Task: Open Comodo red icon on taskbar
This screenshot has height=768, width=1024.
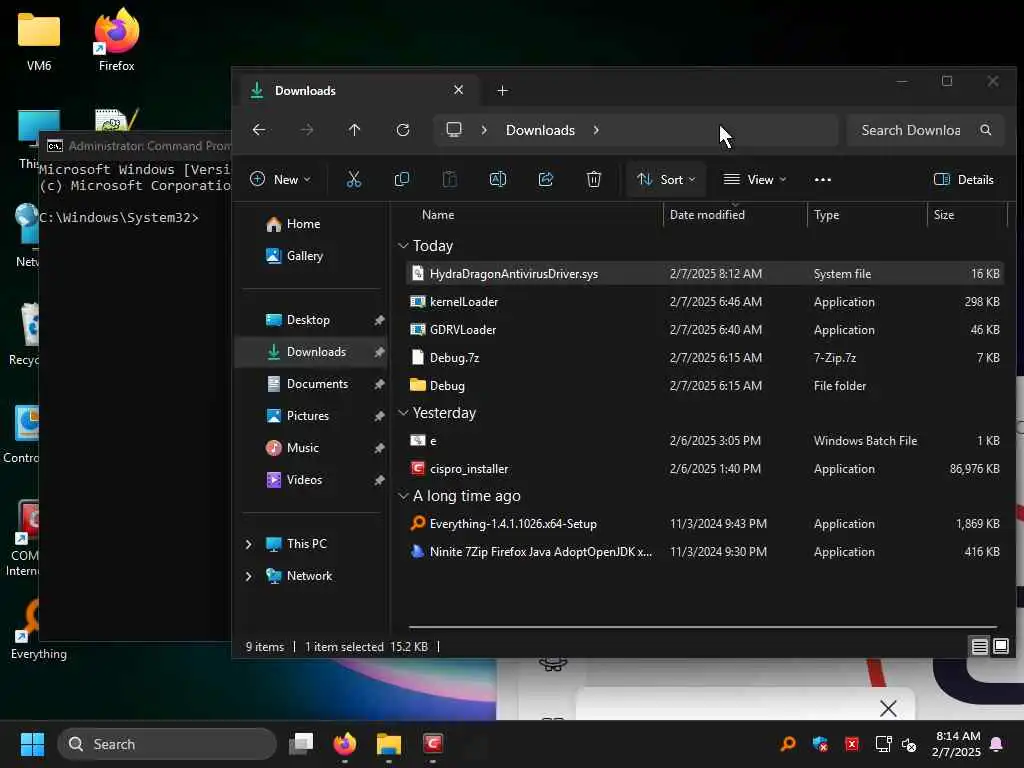Action: (433, 744)
